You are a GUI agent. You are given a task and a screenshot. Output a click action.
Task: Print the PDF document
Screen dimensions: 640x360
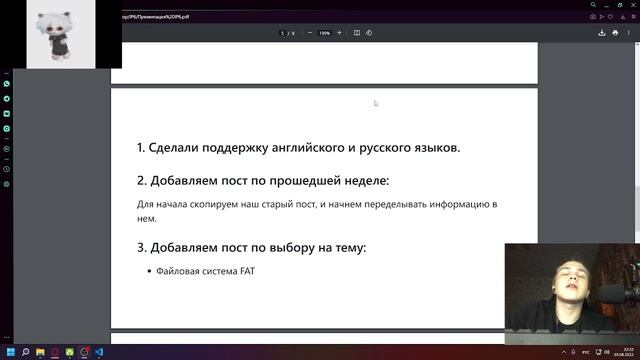coord(615,33)
